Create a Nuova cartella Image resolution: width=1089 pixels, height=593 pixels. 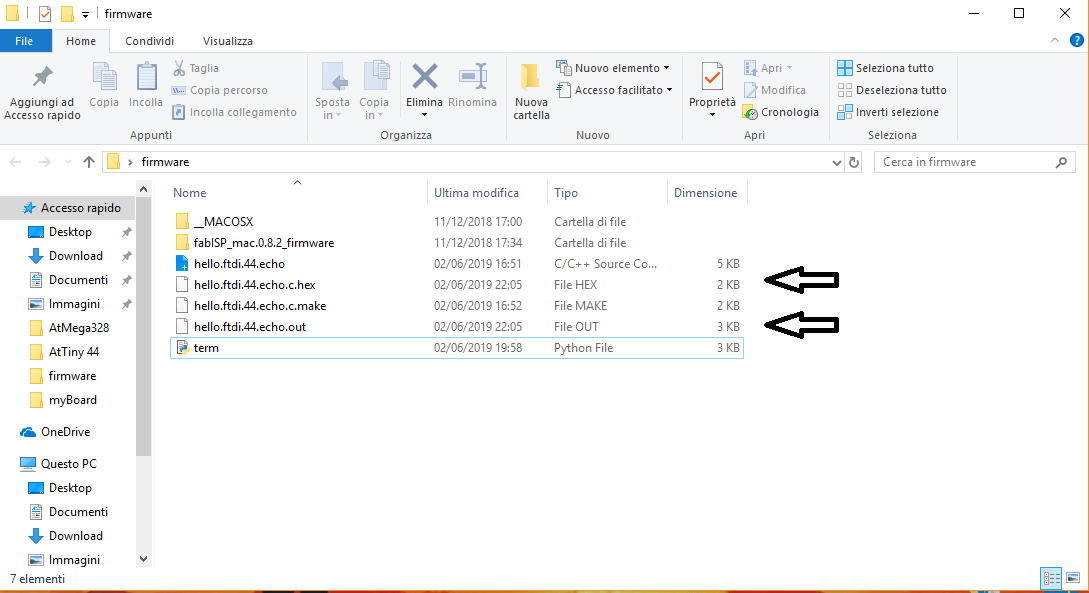coord(531,90)
